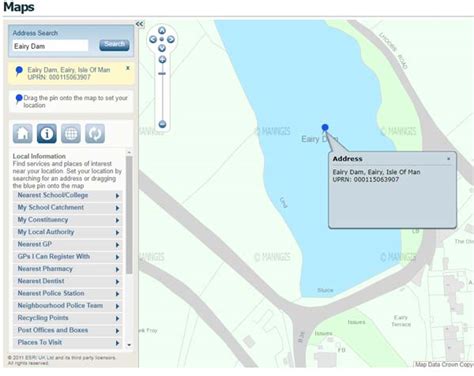The width and height of the screenshot is (474, 376).
Task: Select the Local Information icon
Action: coord(47,133)
